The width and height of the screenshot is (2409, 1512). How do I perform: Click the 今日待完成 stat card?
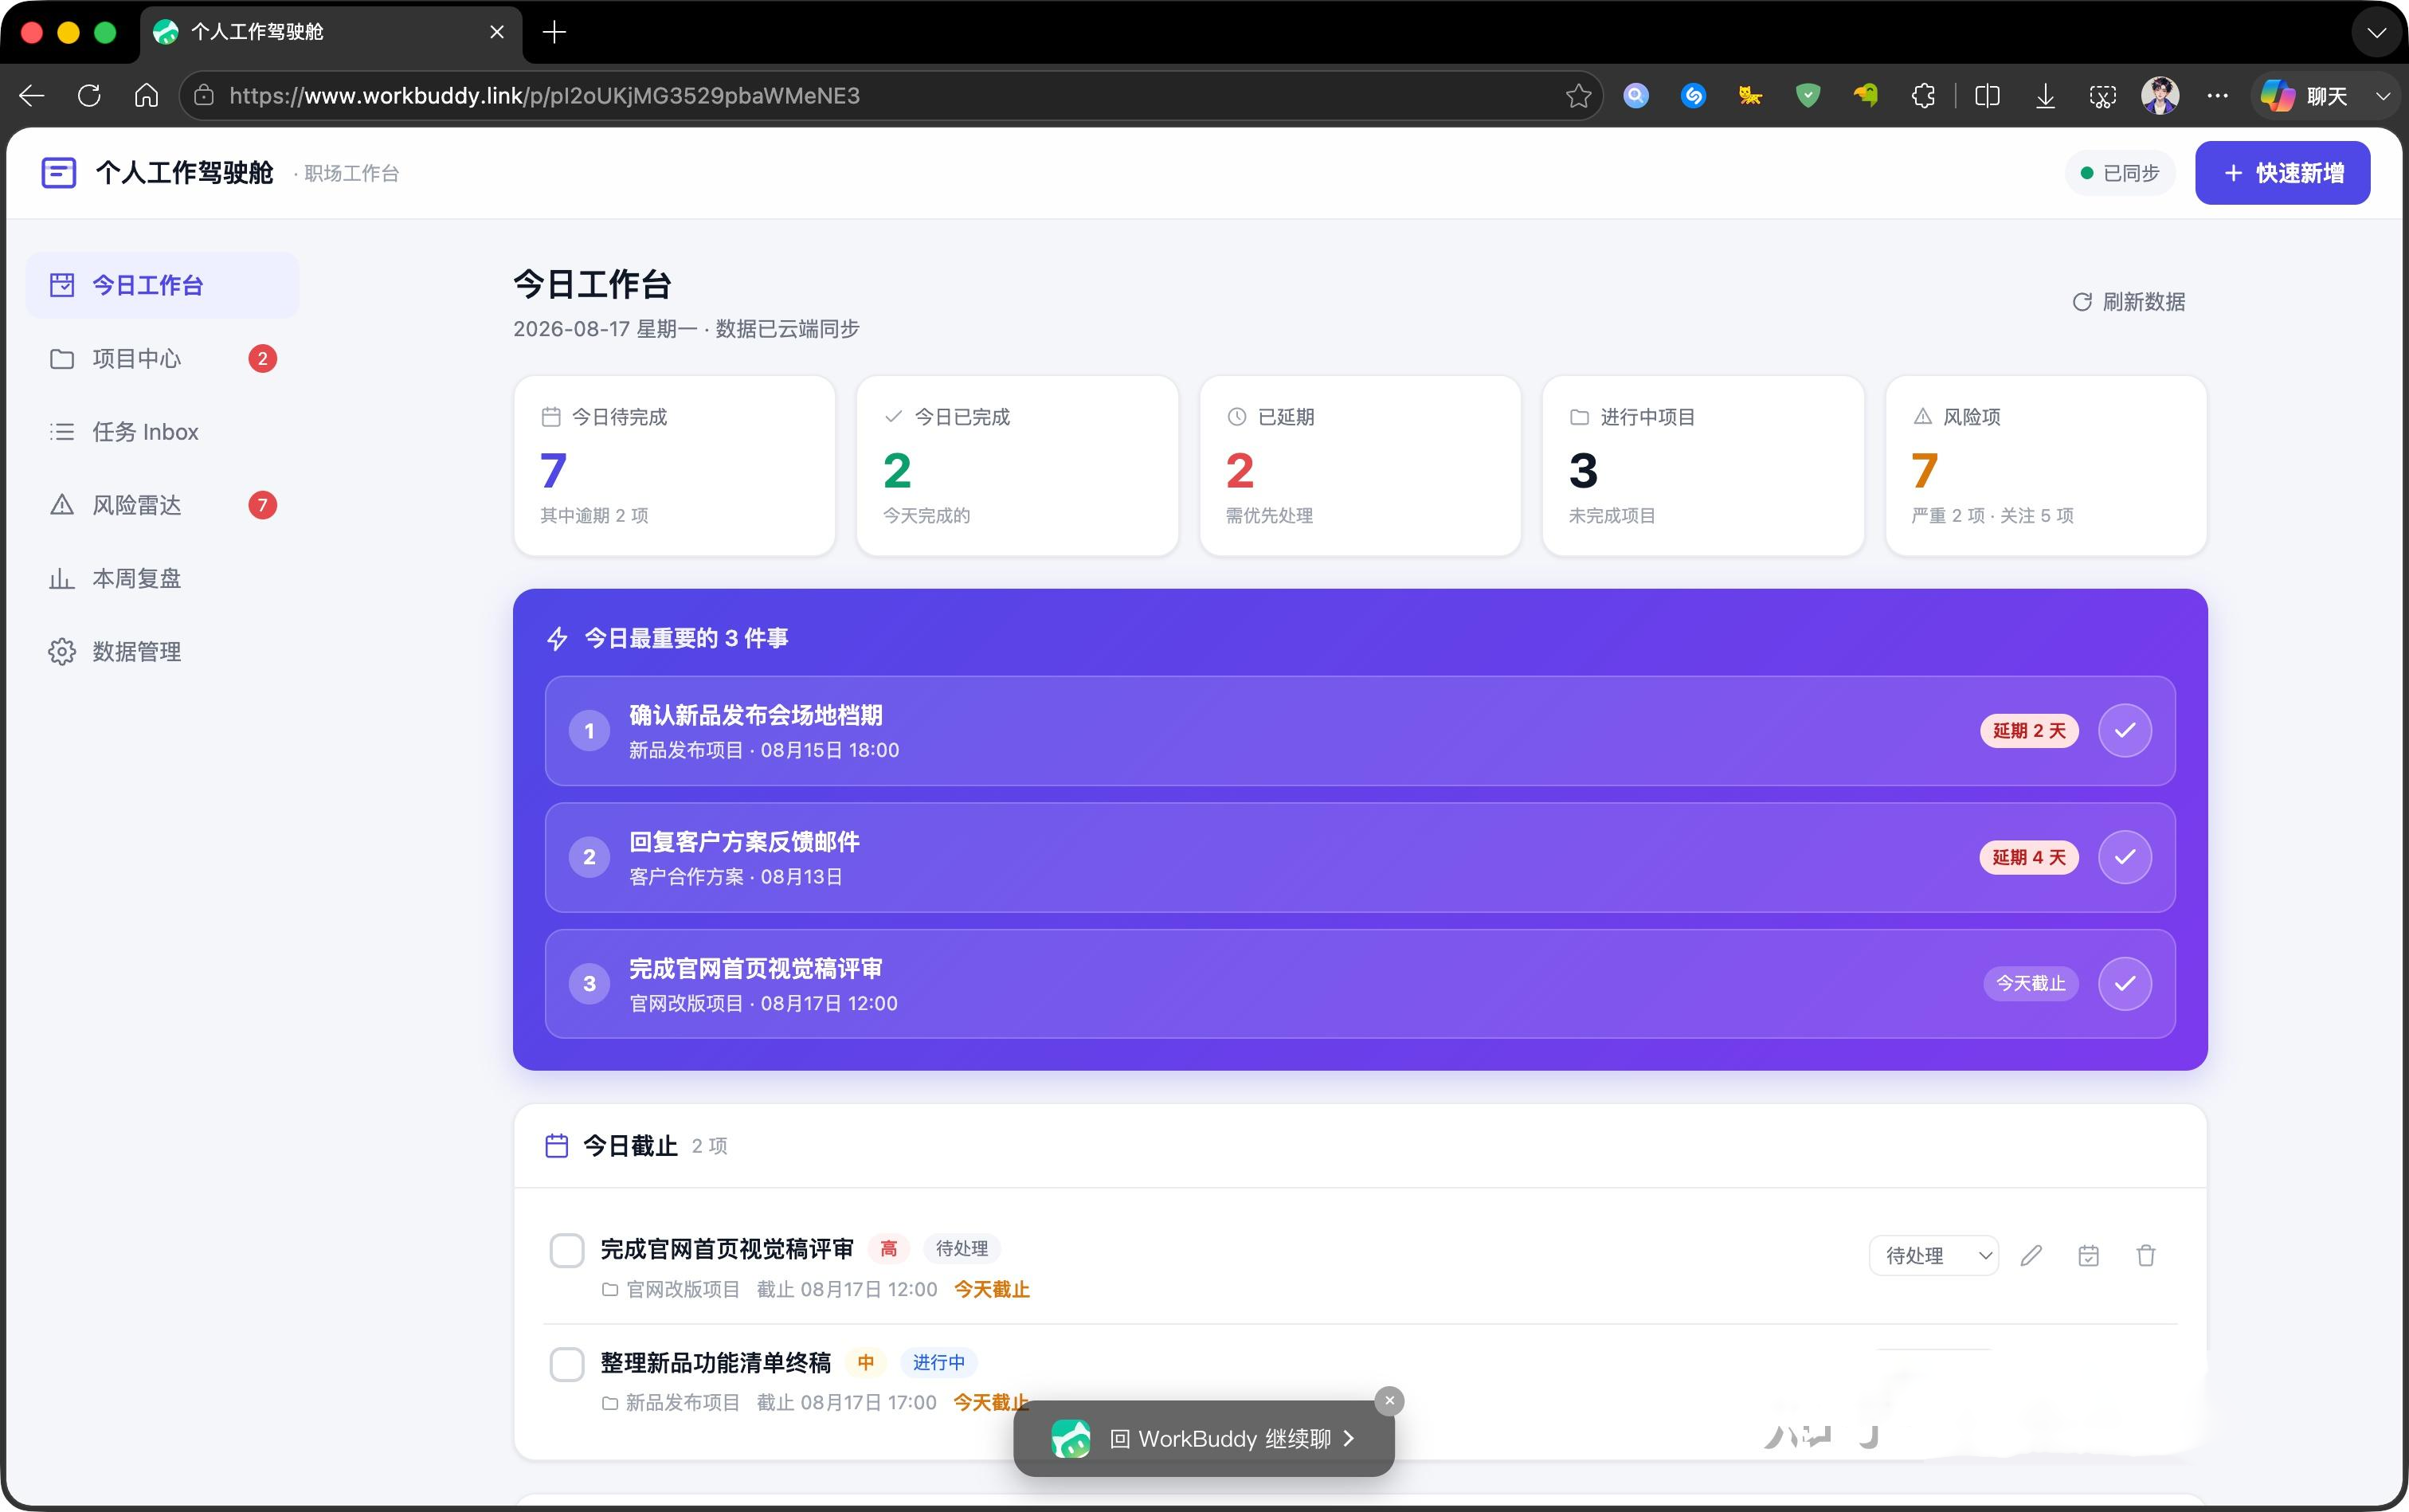pos(674,465)
